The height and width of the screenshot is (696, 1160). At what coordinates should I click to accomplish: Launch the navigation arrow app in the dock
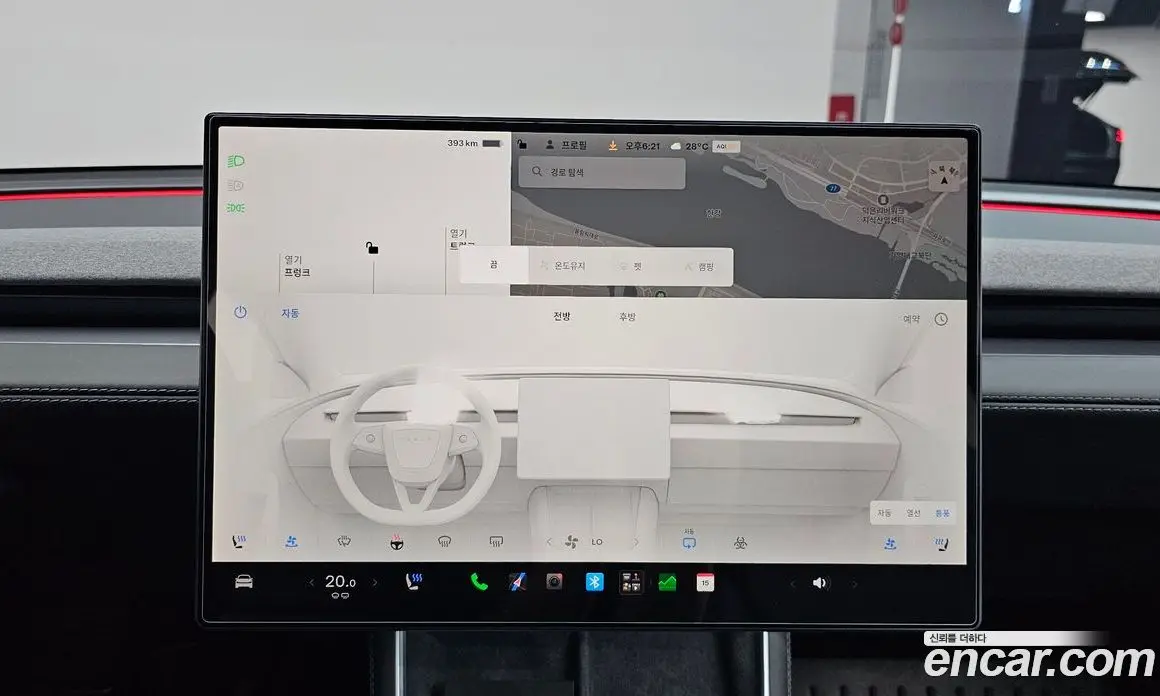point(517,582)
